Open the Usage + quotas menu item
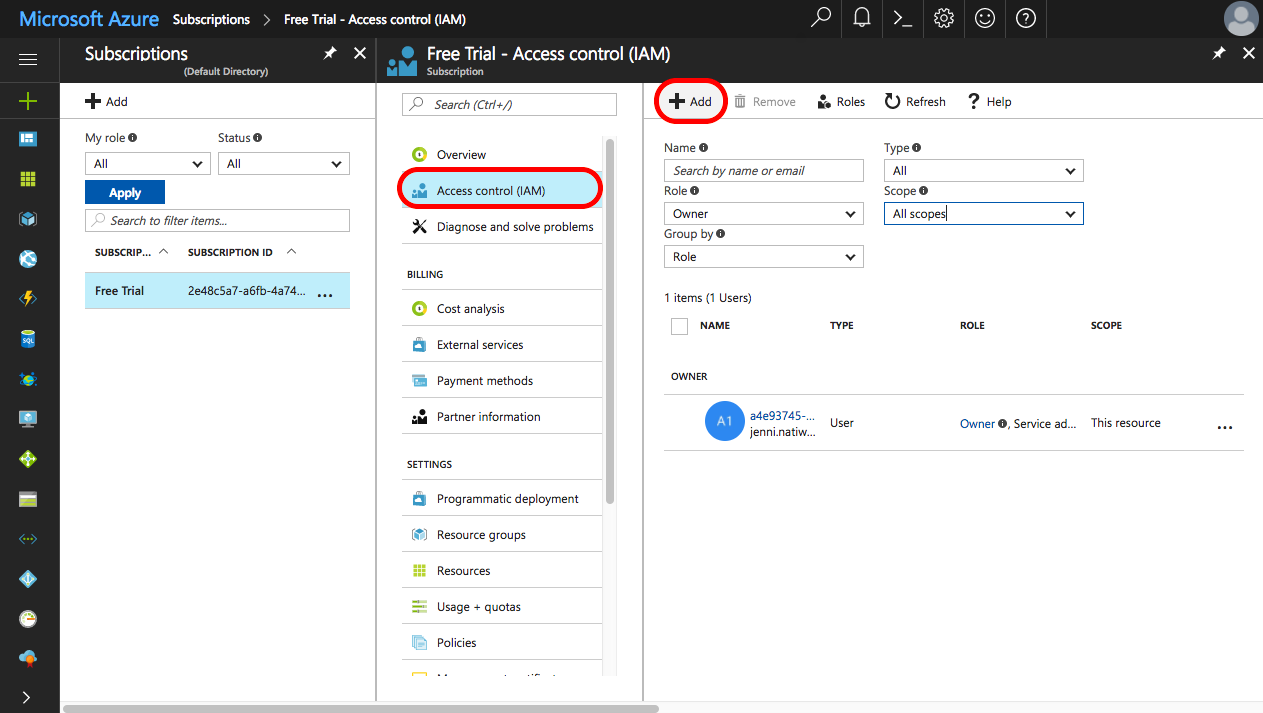This screenshot has width=1263, height=713. [502, 607]
